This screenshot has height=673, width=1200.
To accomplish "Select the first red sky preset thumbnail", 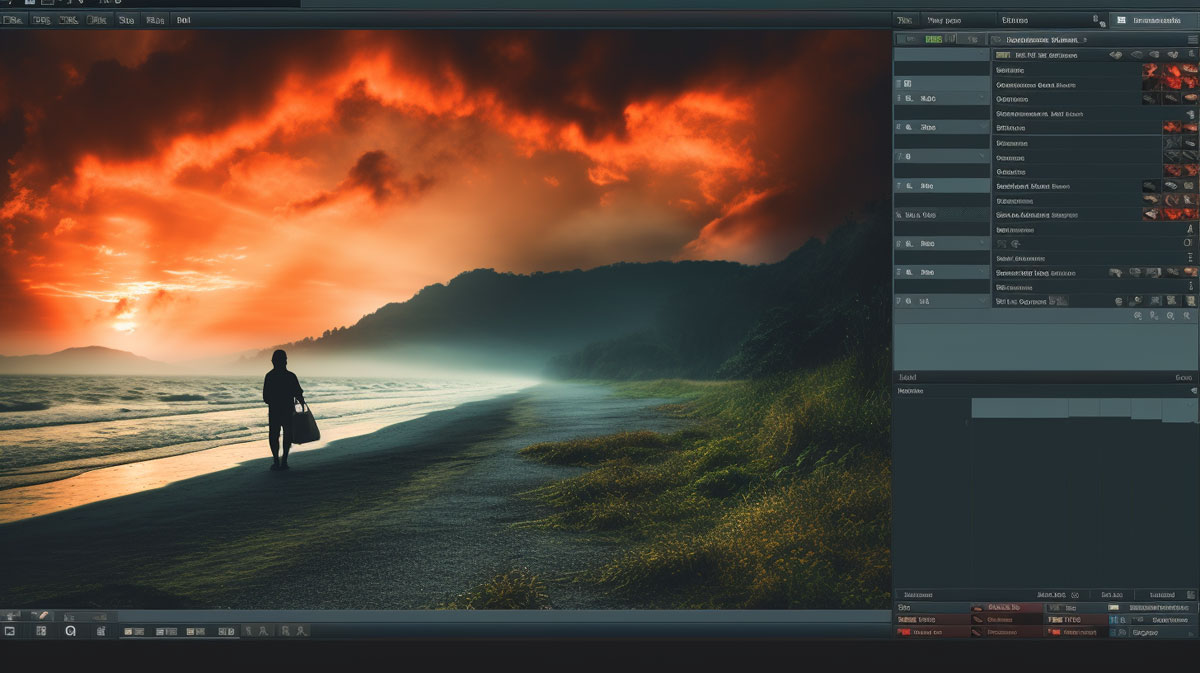I will (x=1151, y=70).
